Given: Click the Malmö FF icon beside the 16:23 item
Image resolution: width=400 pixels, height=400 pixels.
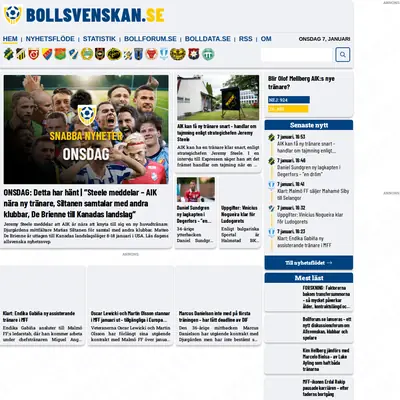Looking at the screenshot, I should [271, 232].
